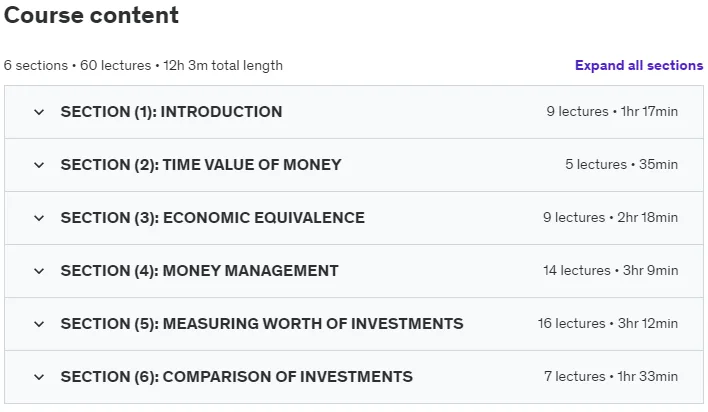Click the 7 lectures 1hr 33min label

click(x=611, y=376)
